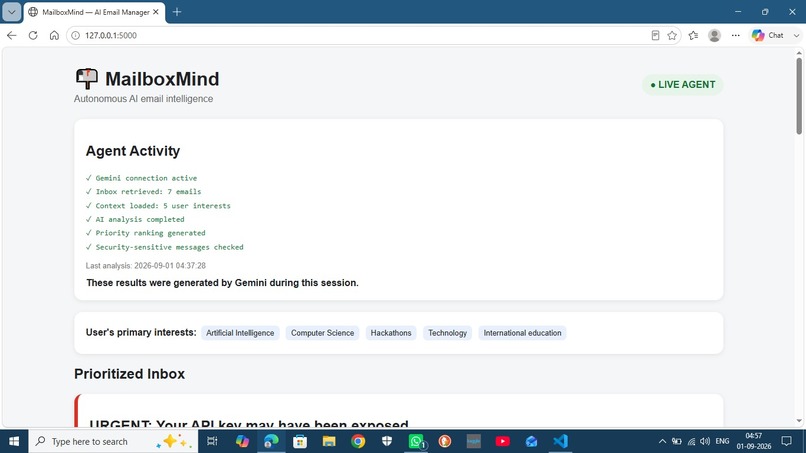806x453 pixels.
Task: Click 'Security-sensitive messages checked' log line
Action: [164, 247]
